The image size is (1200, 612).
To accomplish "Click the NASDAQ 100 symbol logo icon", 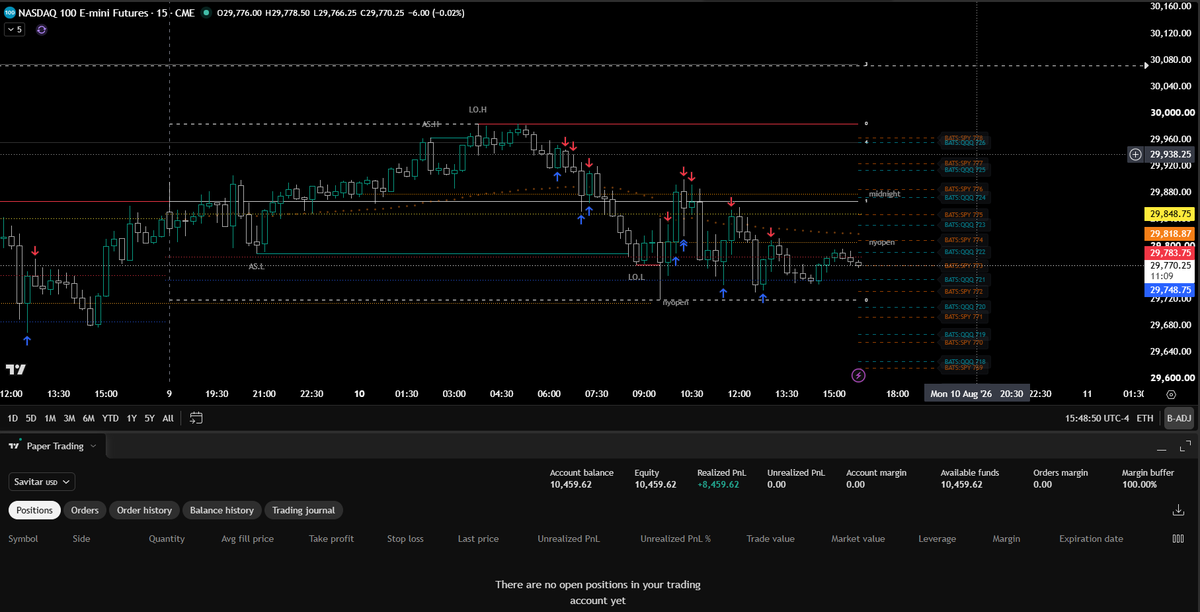I will [x=10, y=13].
